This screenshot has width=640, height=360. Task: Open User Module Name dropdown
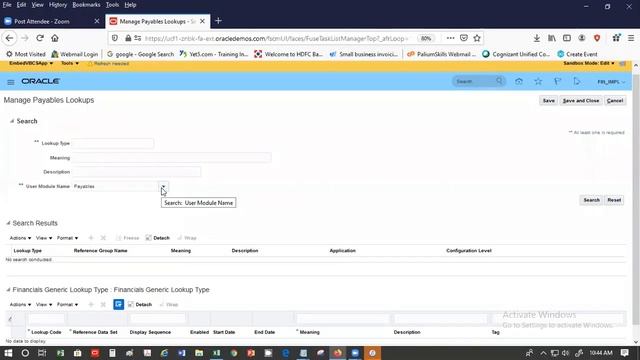pyautogui.click(x=163, y=187)
